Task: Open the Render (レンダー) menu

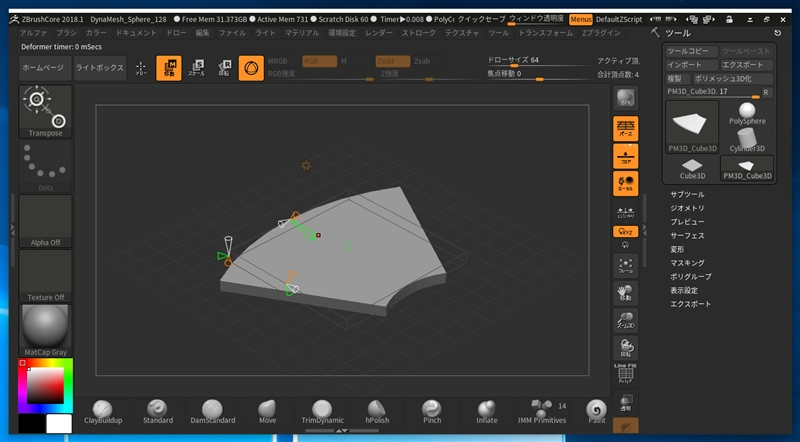Action: 379,33
